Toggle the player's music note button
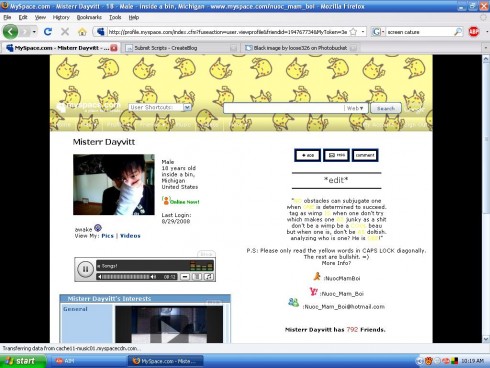Viewport: 490px width, 368px height. point(209,277)
